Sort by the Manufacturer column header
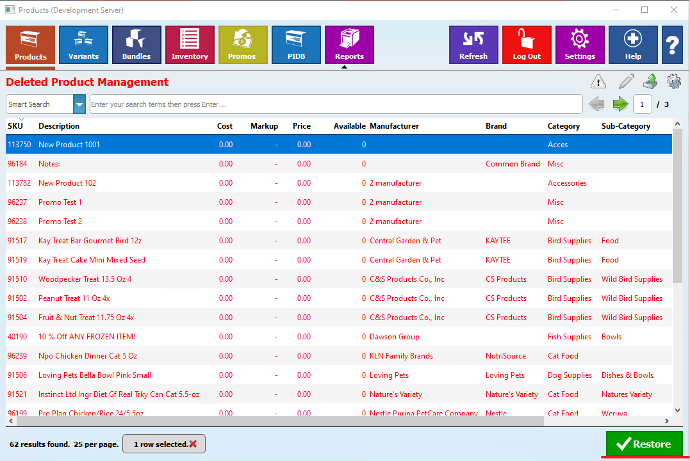 (x=394, y=126)
